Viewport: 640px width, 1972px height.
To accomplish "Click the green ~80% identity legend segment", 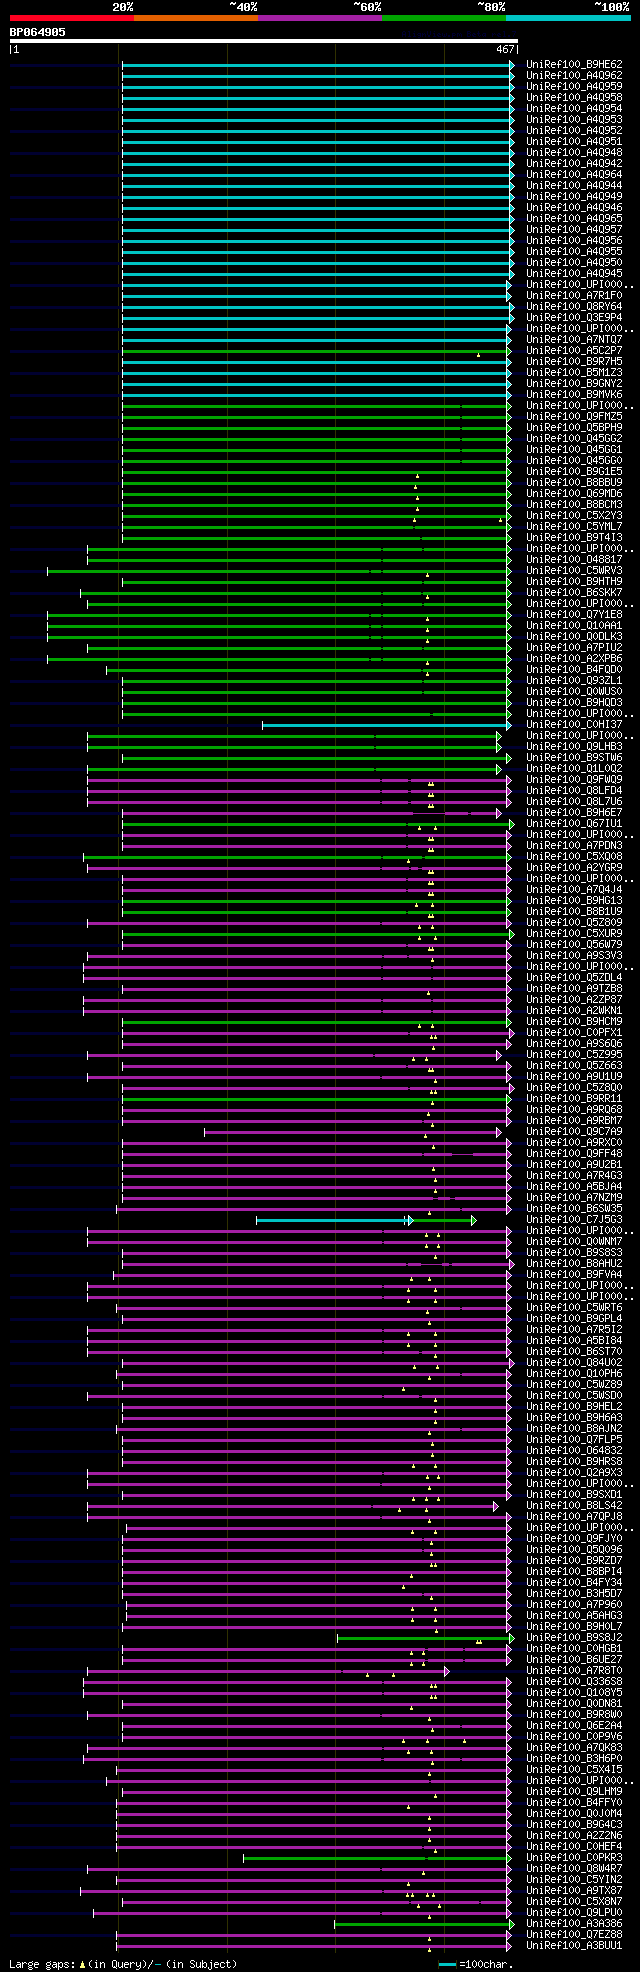I will click(x=443, y=18).
